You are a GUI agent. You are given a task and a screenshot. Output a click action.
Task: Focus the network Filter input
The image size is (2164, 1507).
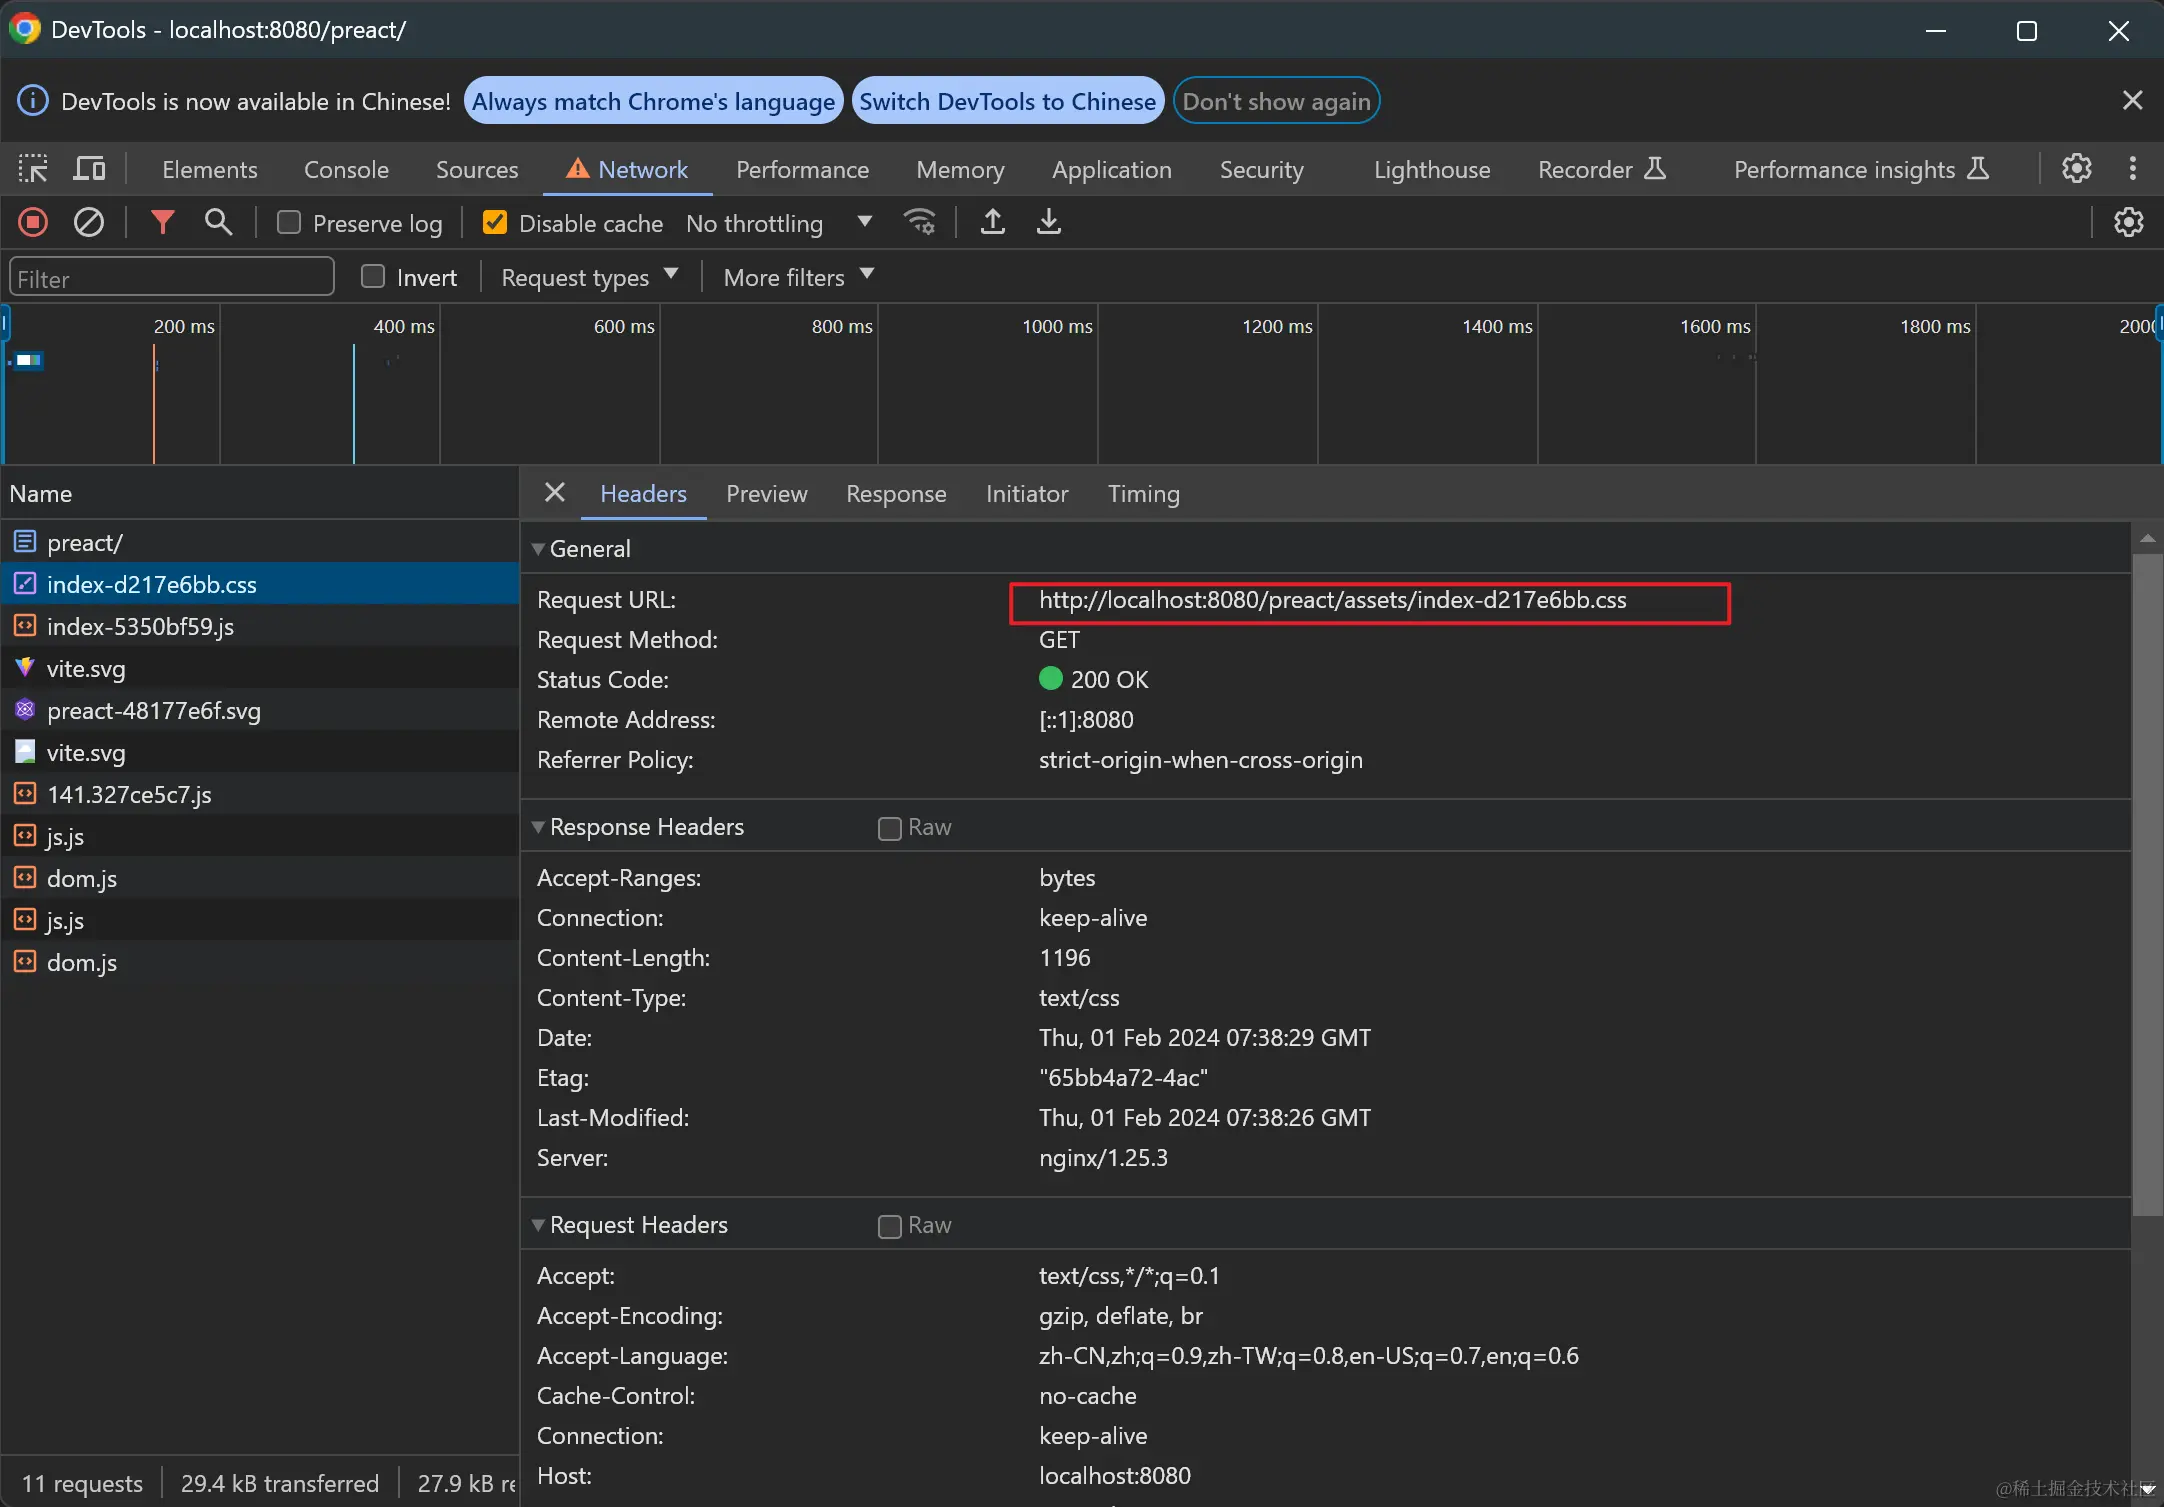pyautogui.click(x=171, y=277)
